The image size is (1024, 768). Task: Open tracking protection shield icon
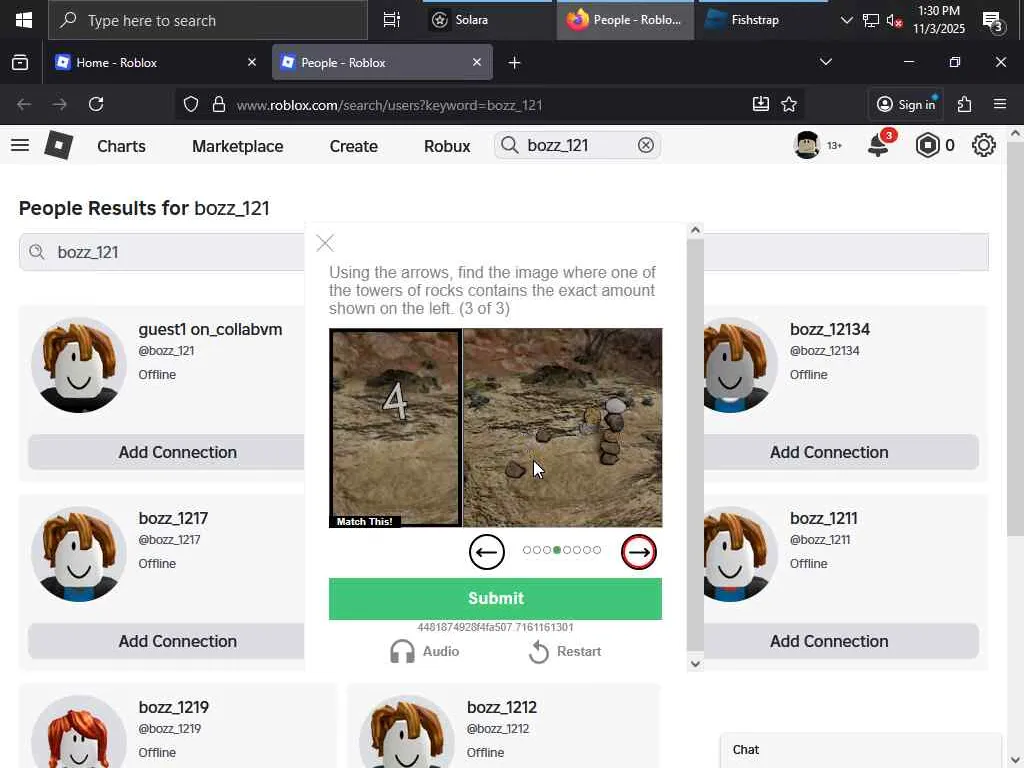pyautogui.click(x=191, y=104)
